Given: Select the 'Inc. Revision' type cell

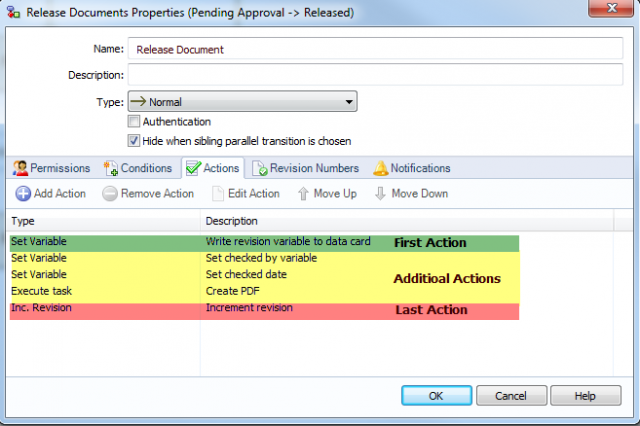Looking at the screenshot, I should 41,307.
